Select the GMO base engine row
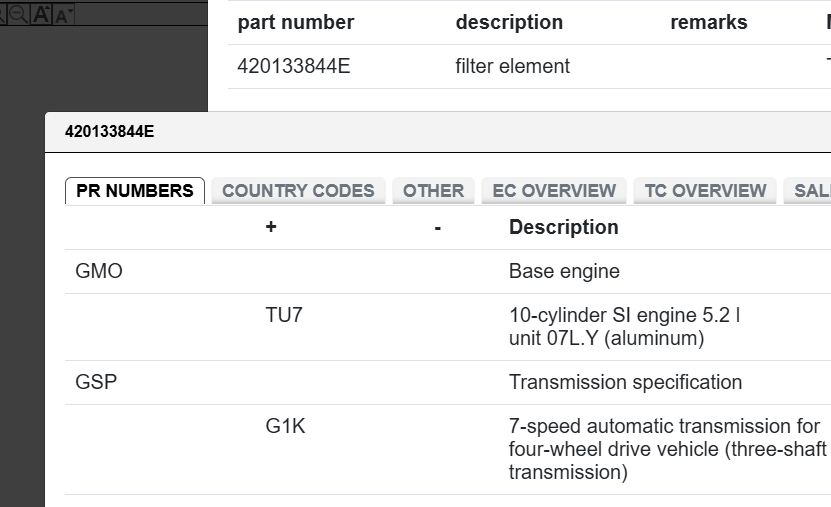The image size is (831, 507). pos(100,271)
